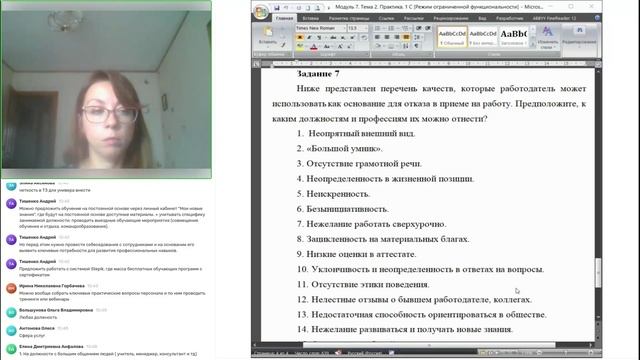Click the zoom out minus in status bar
This screenshot has height=360, width=640.
click(539, 353)
